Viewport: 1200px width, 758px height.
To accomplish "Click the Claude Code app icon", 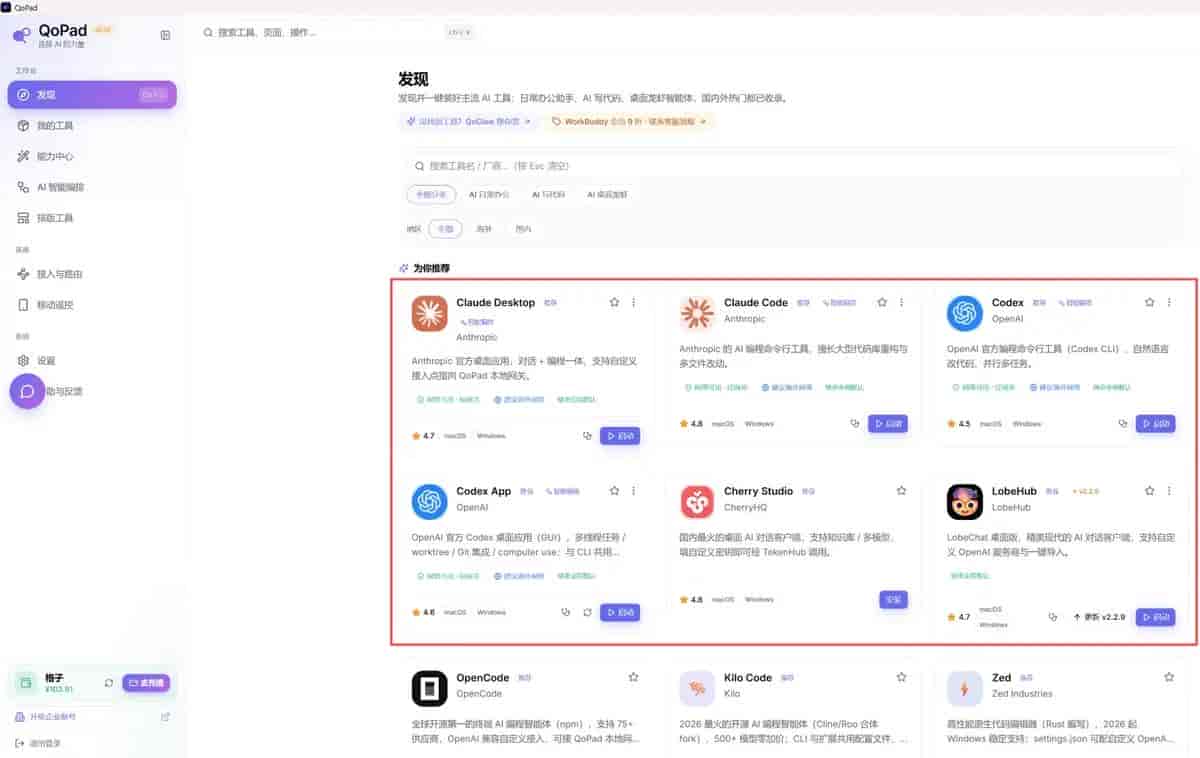I will [x=697, y=314].
